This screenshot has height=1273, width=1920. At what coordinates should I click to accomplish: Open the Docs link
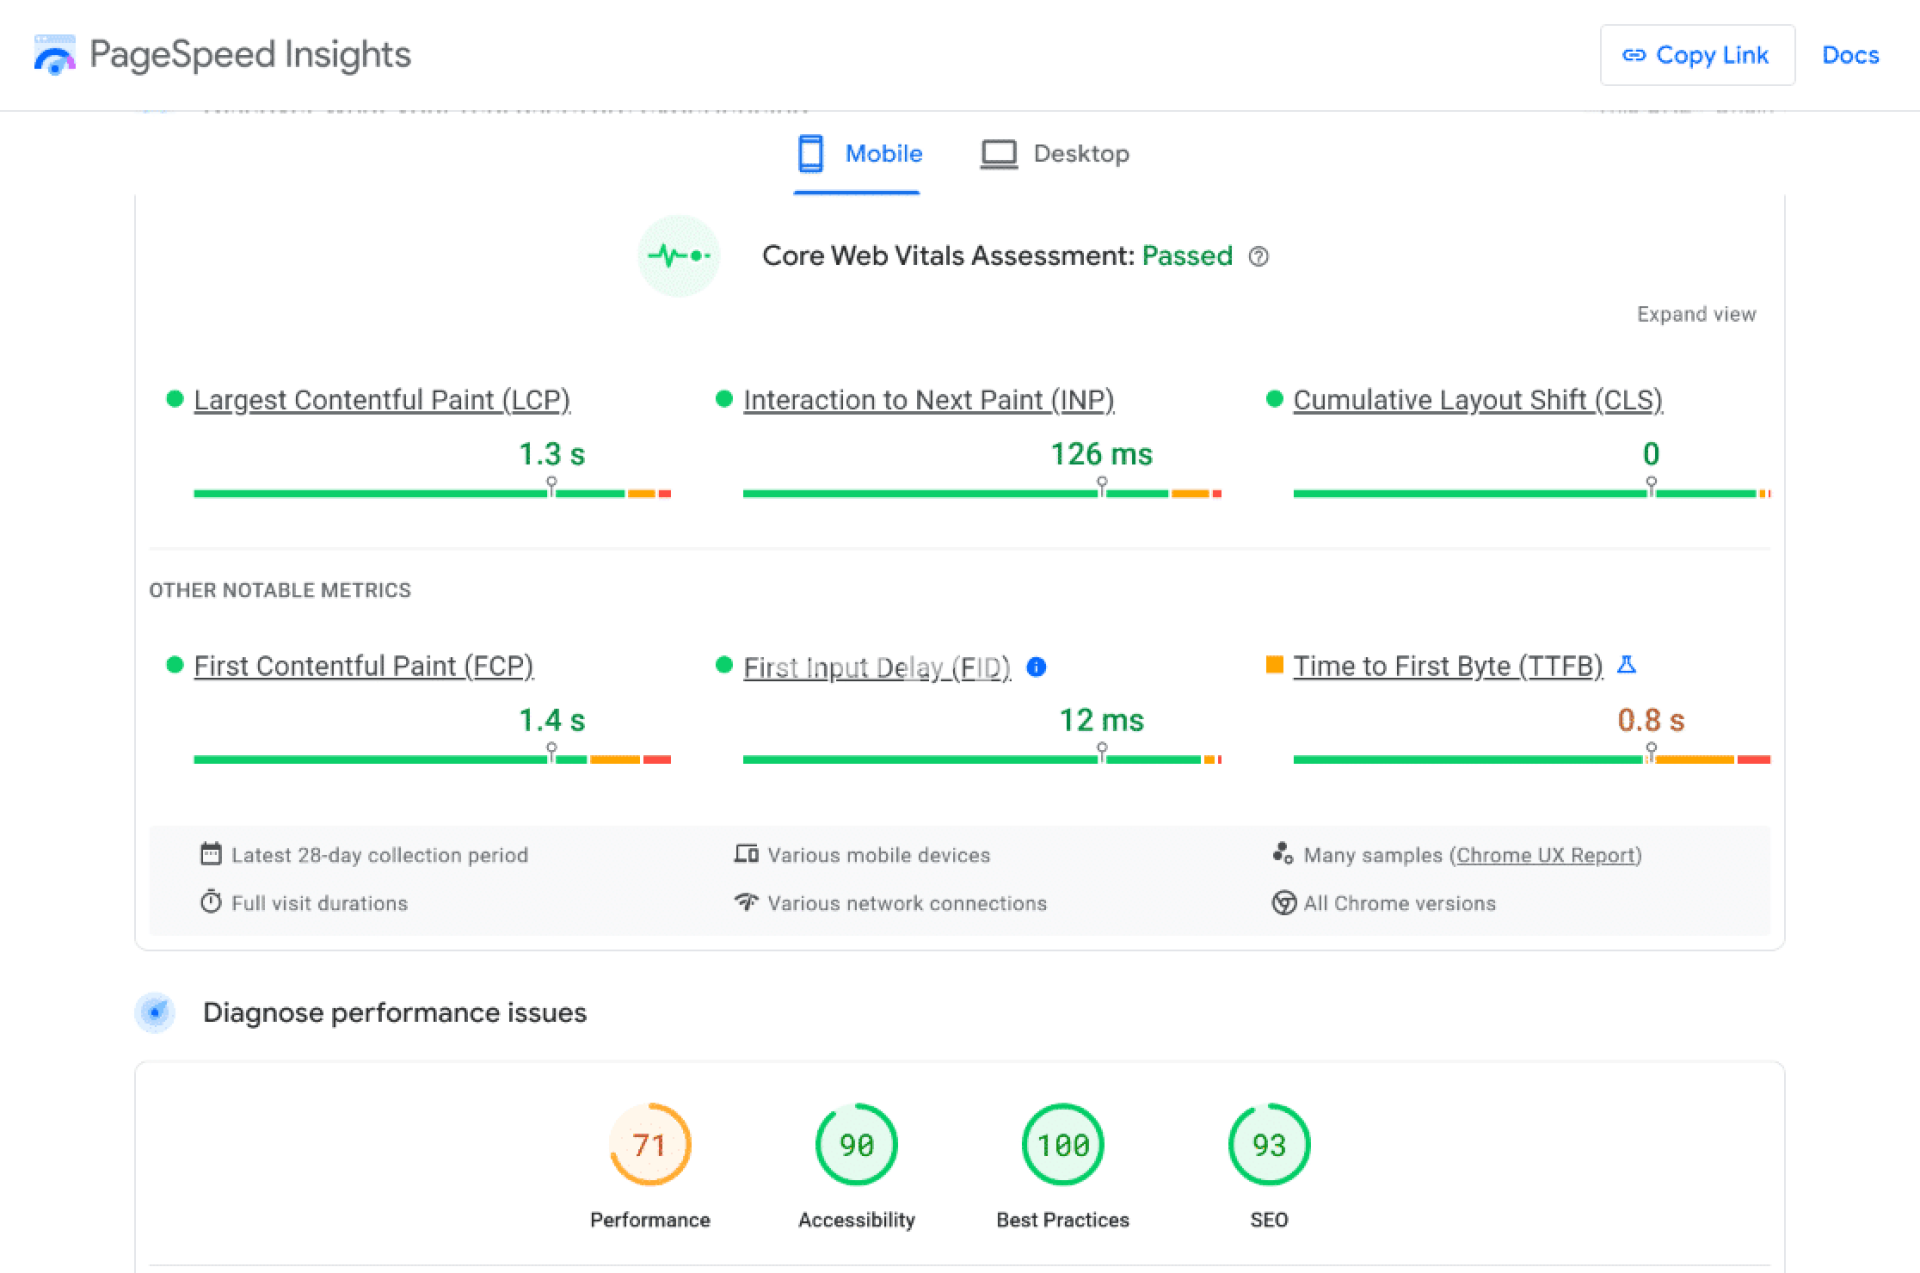[1849, 55]
